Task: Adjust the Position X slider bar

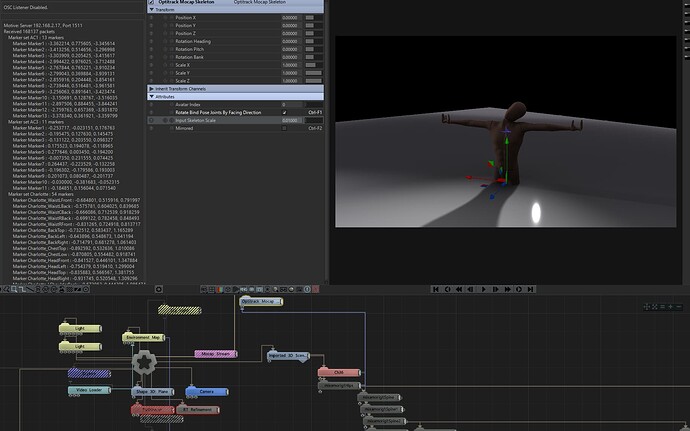Action: (x=314, y=18)
